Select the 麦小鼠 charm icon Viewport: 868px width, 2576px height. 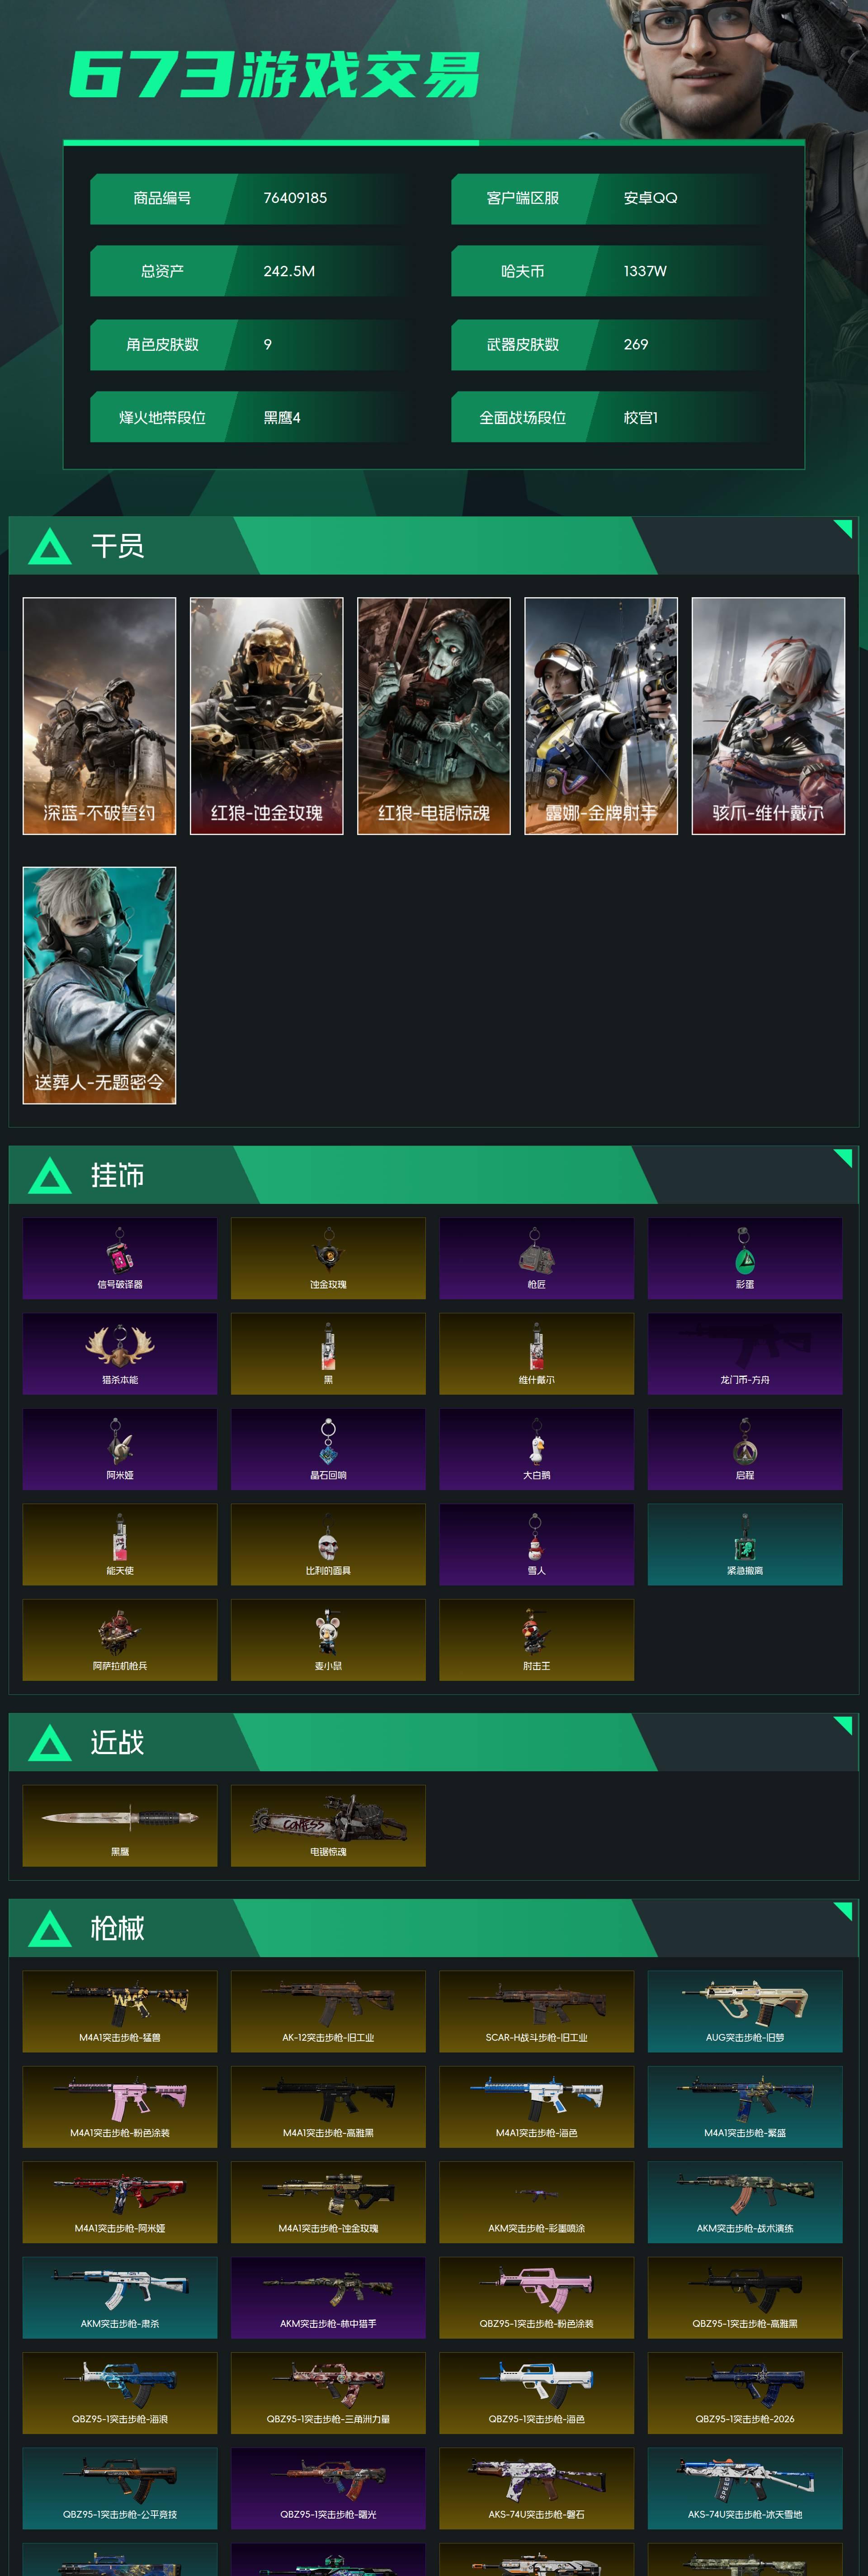coord(328,1639)
